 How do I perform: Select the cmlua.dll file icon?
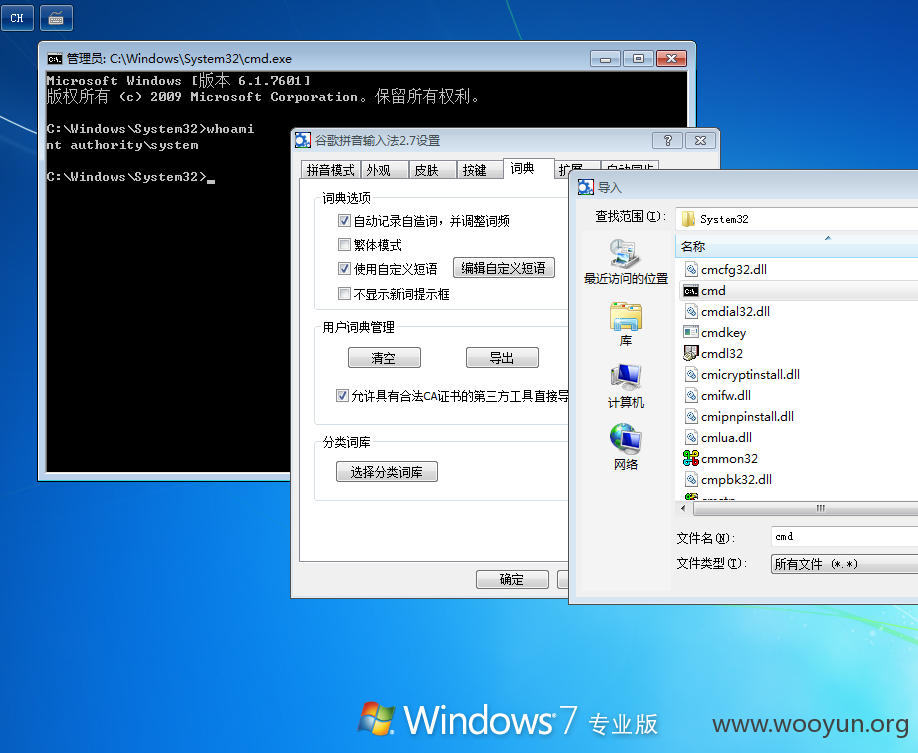coord(691,437)
